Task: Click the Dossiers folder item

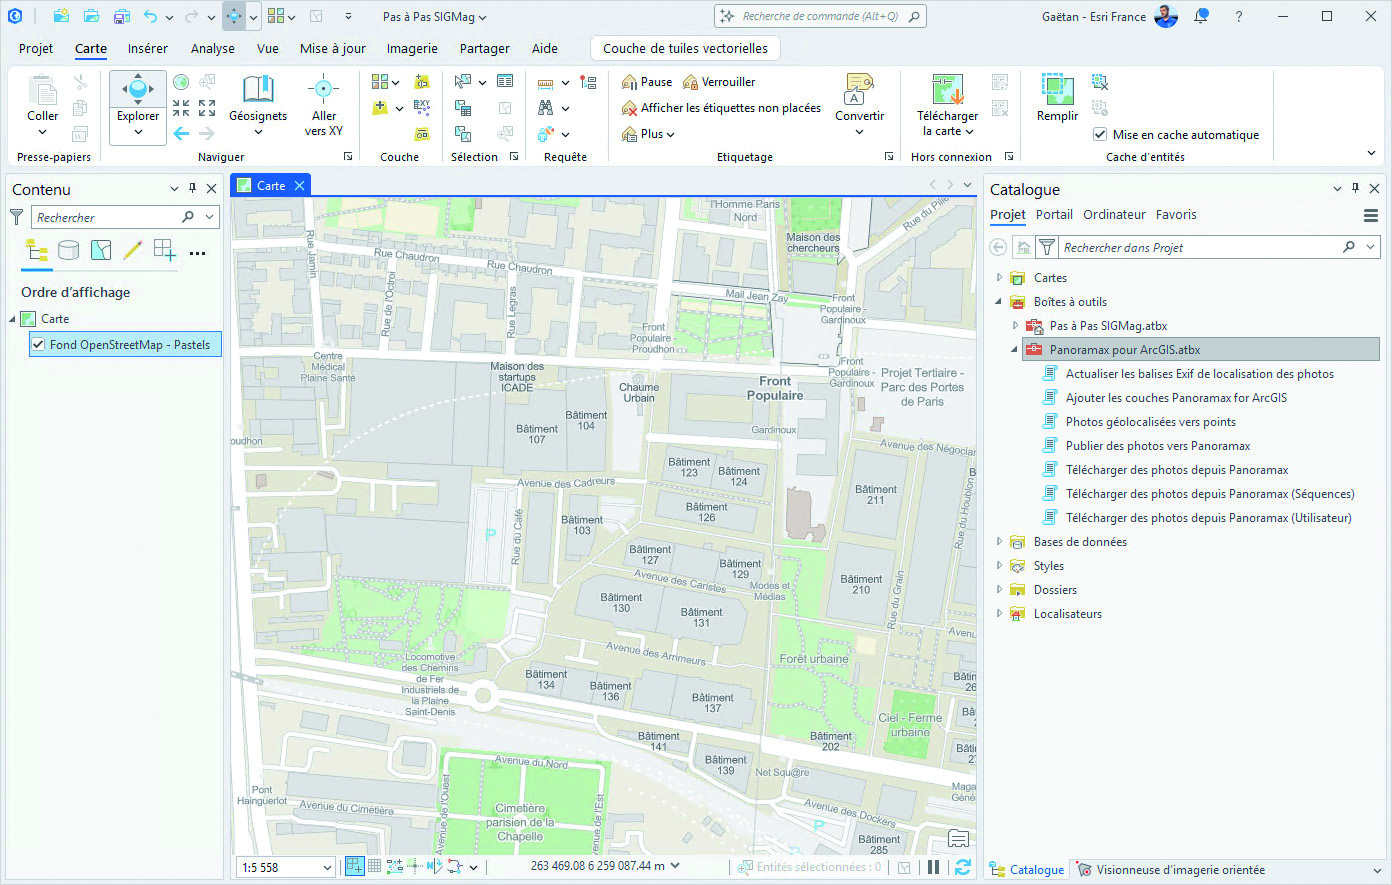Action: (1055, 590)
